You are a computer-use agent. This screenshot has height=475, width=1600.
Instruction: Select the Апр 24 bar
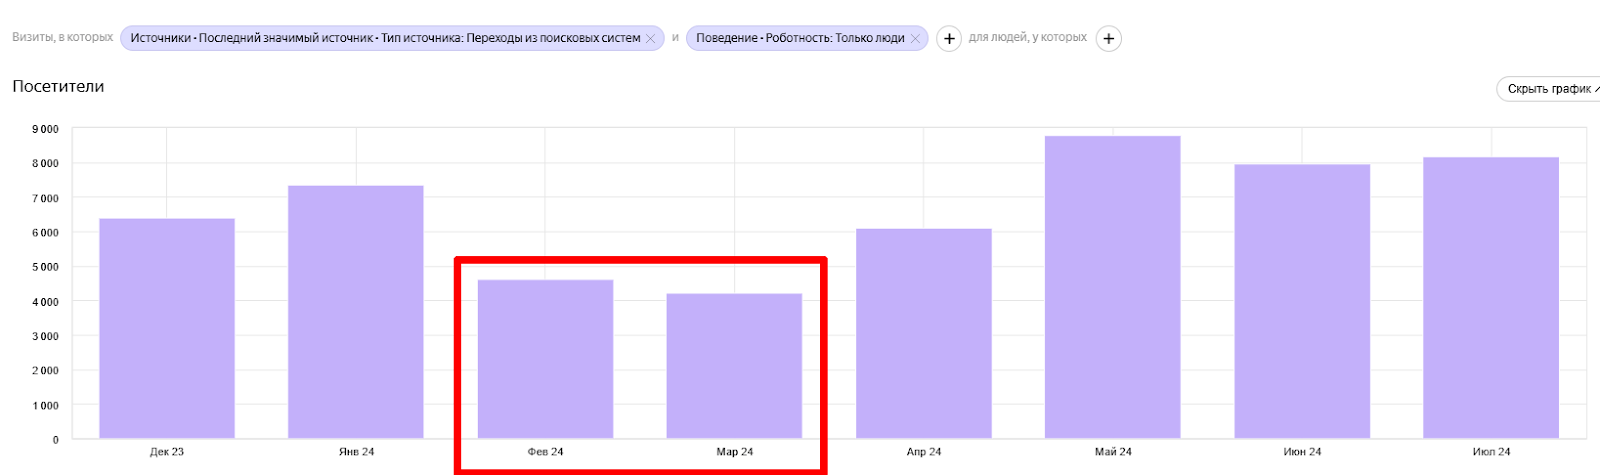[x=924, y=334]
